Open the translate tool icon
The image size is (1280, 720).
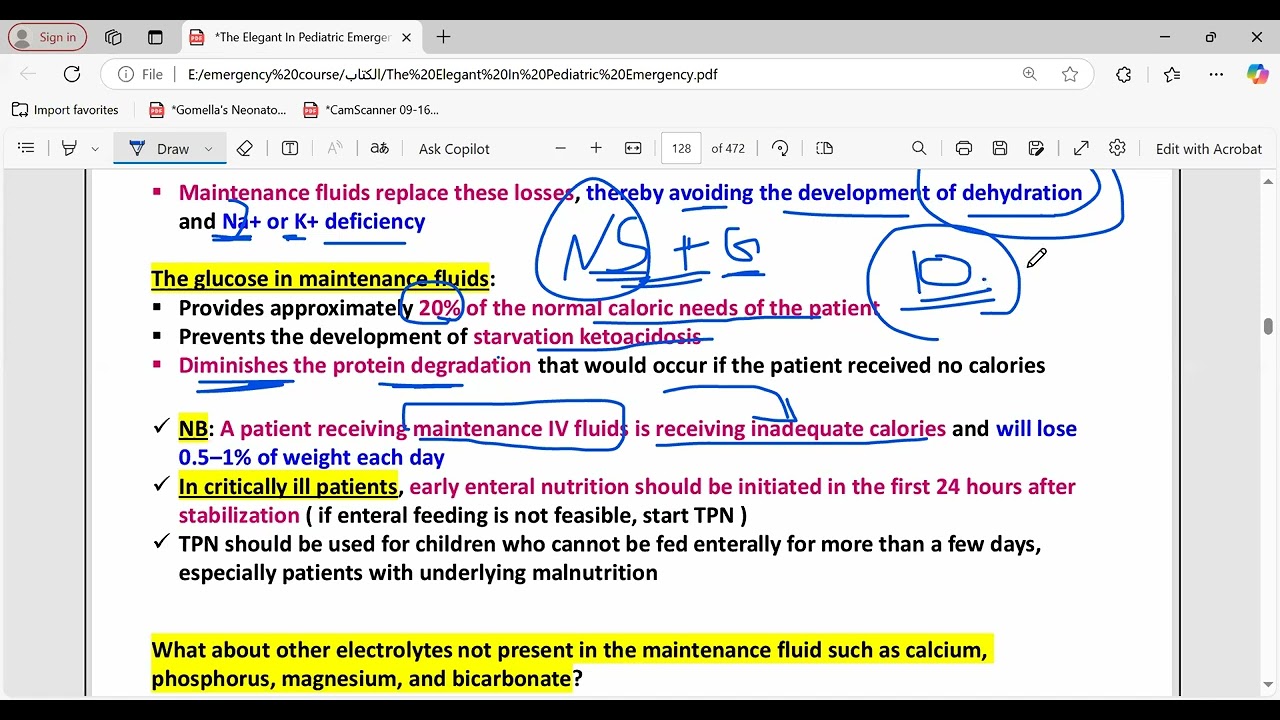tap(379, 148)
